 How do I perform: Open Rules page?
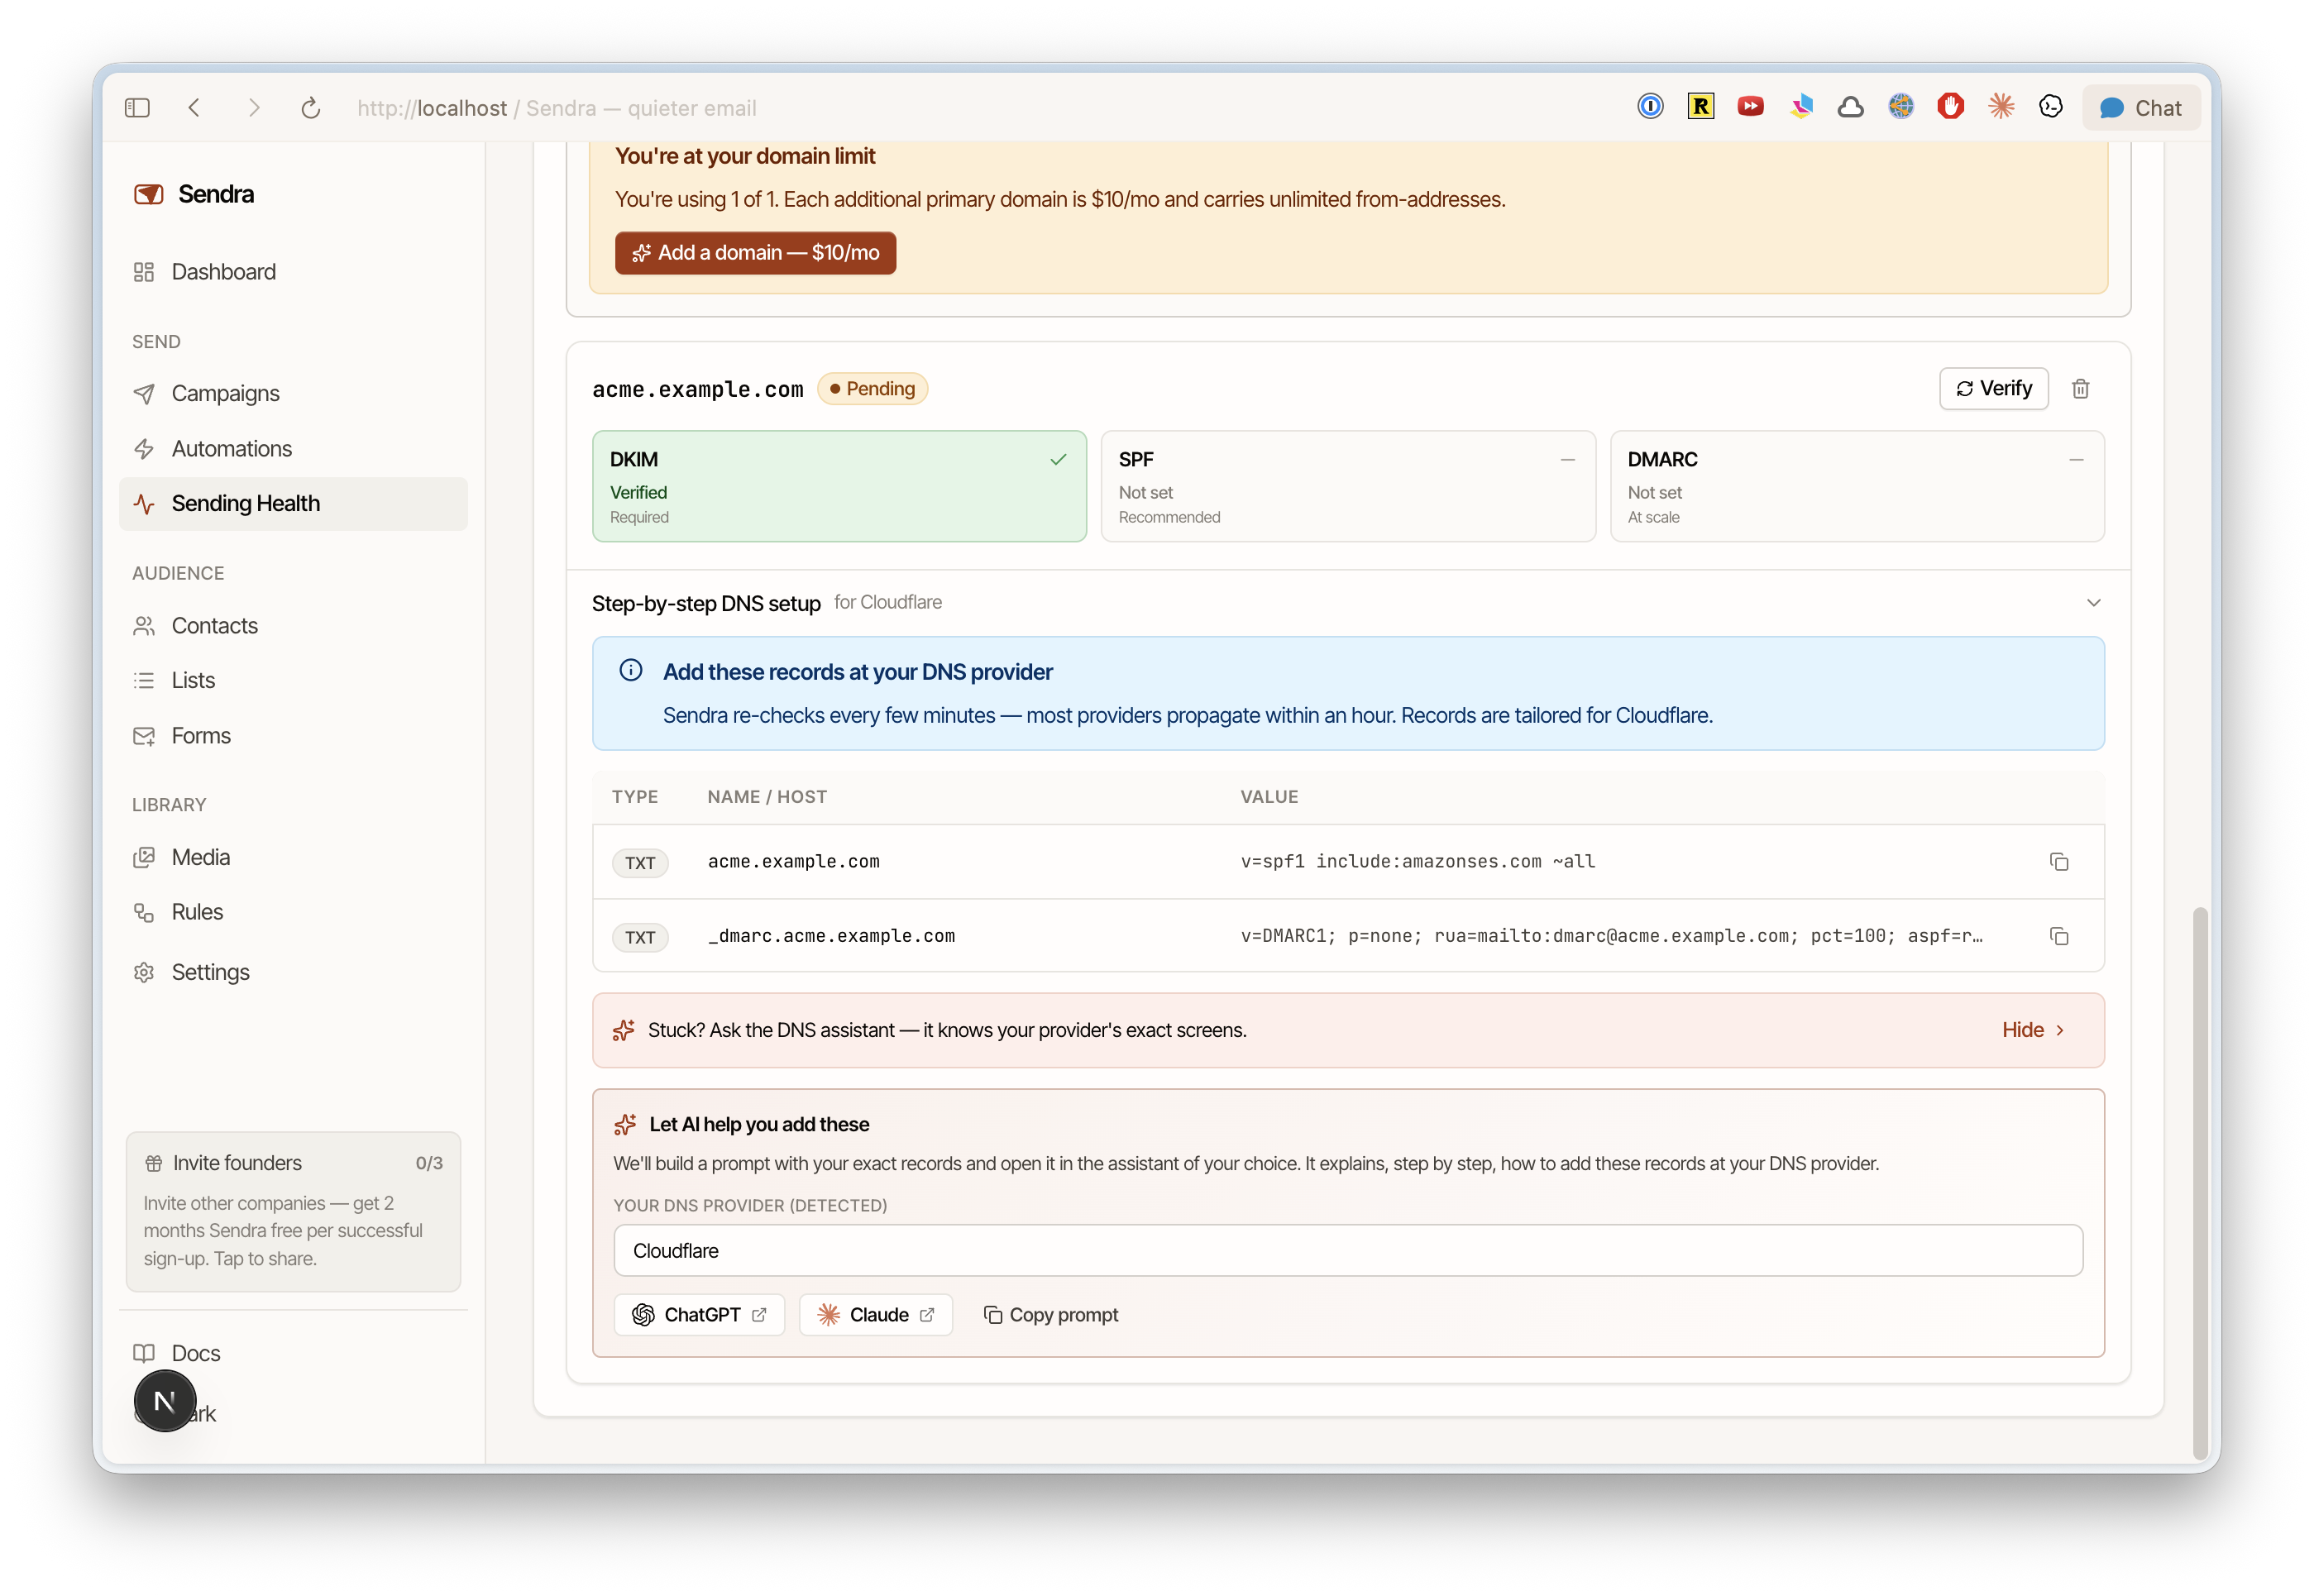pyautogui.click(x=292, y=913)
